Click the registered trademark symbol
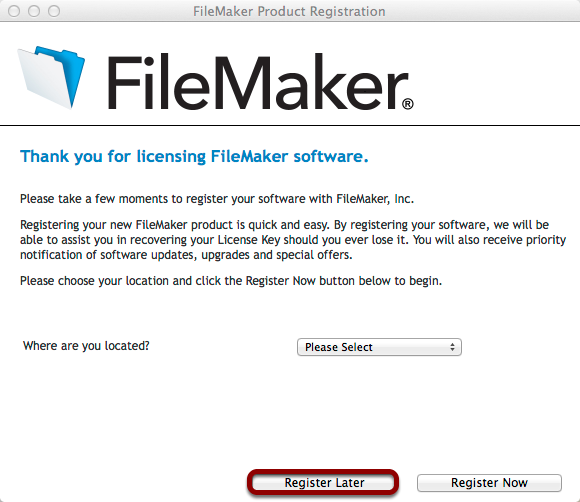Viewport: 580px width, 502px height. (408, 104)
